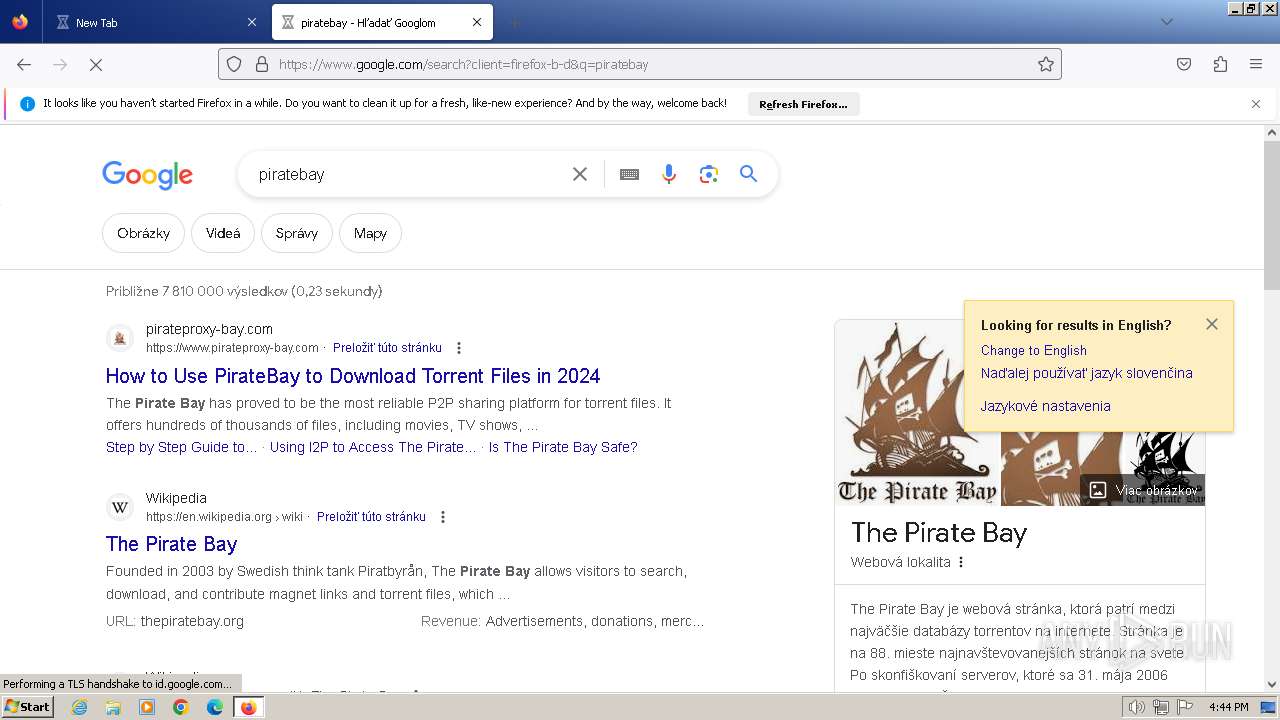Go back to the previous page
Viewport: 1280px width, 720px height.
coord(24,64)
